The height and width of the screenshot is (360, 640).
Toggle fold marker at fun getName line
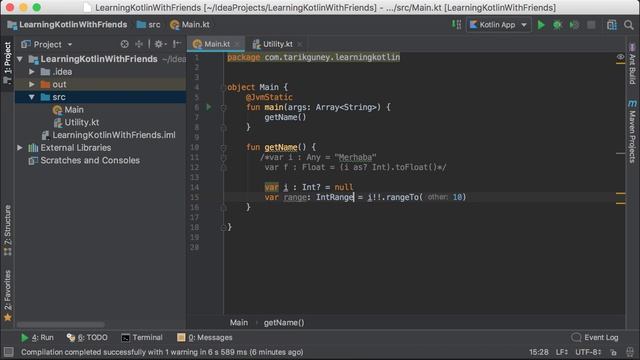tap(223, 147)
